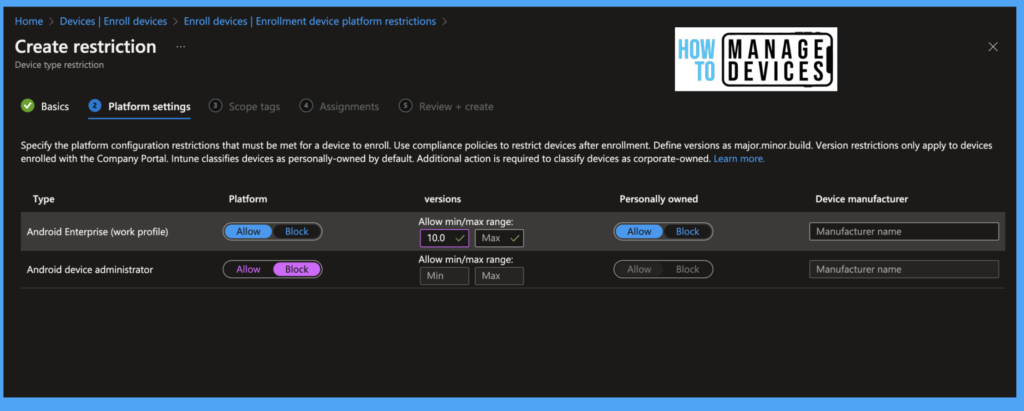This screenshot has height=411, width=1024.
Task: Click the Personally owned column header
Action: 659,199
